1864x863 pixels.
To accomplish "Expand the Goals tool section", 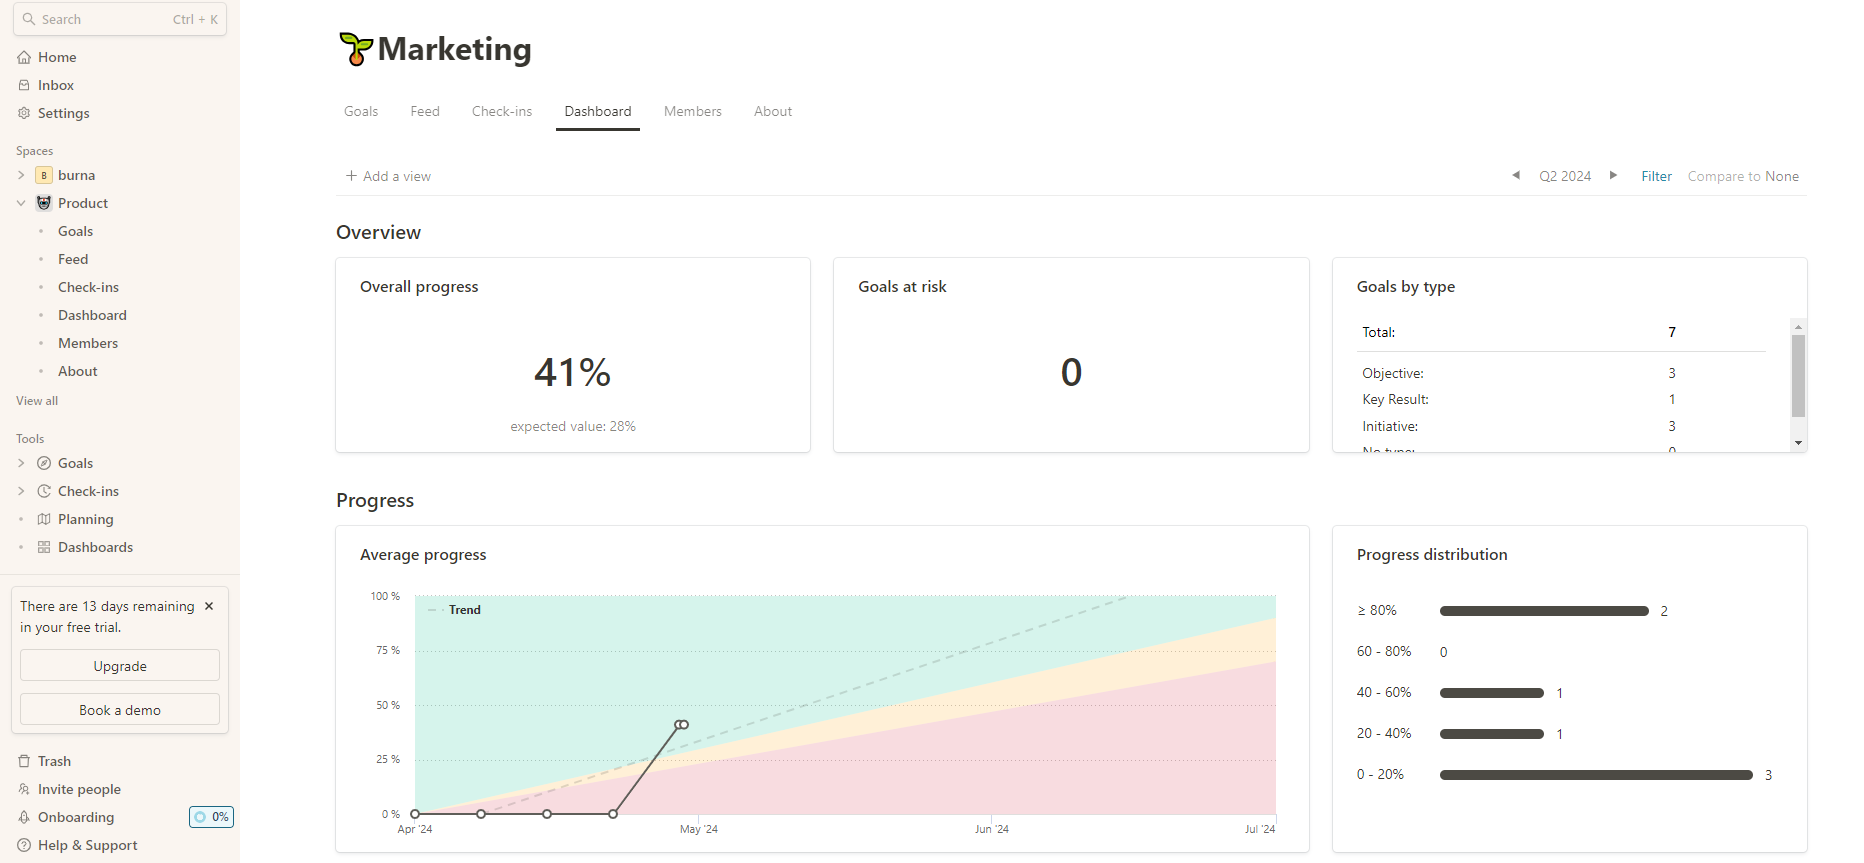I will click(x=21, y=464).
